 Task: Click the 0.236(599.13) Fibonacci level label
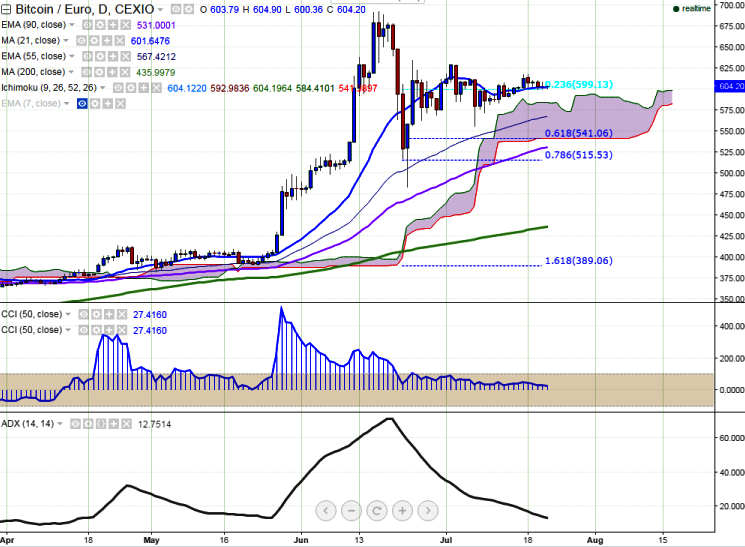tap(579, 84)
